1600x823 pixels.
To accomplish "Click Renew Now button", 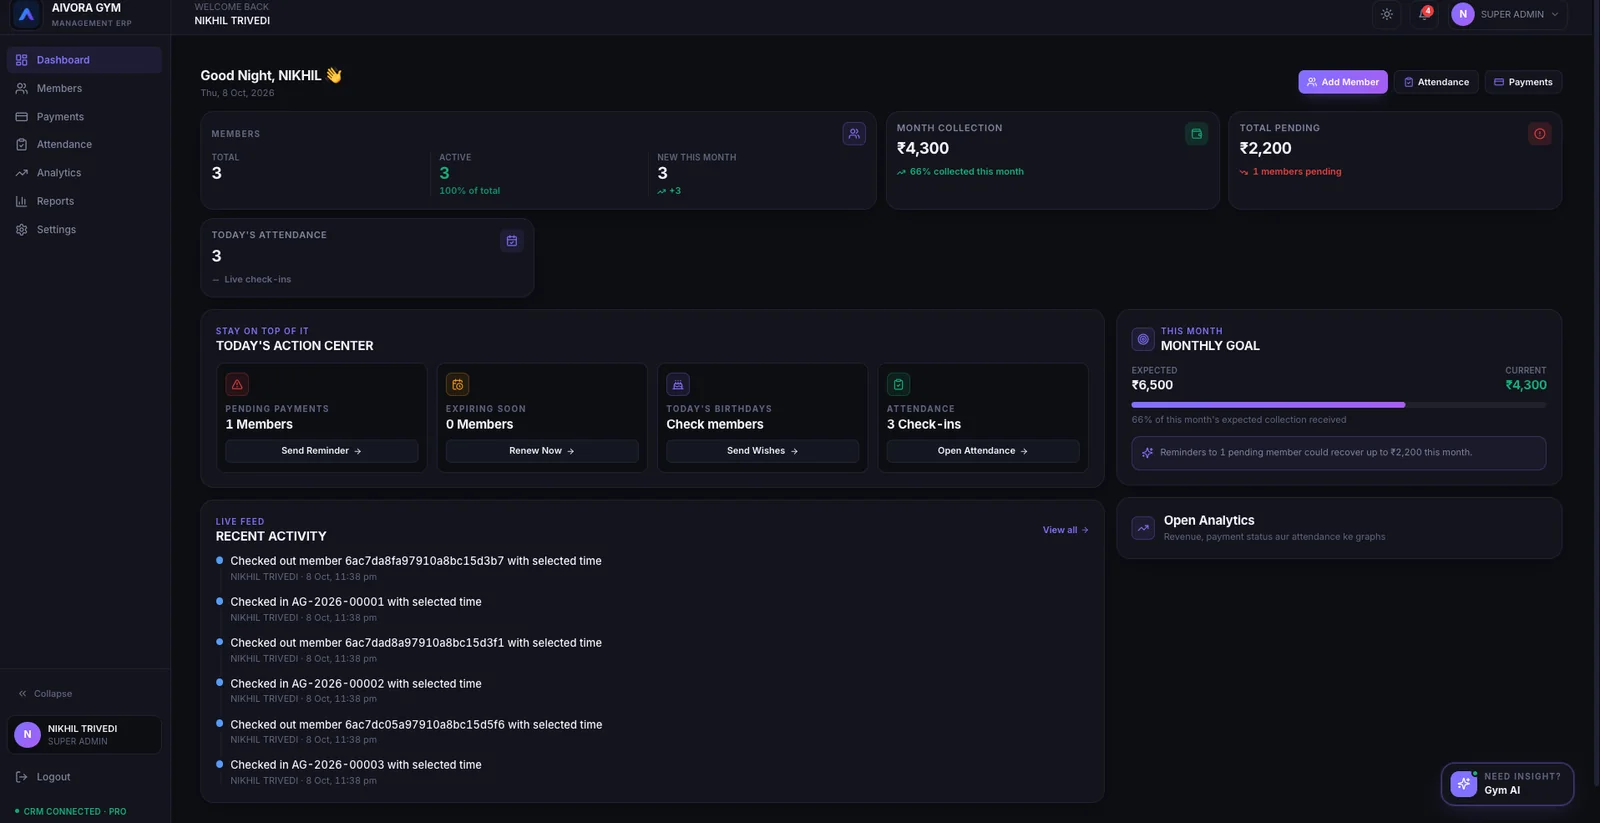I will [x=542, y=451].
